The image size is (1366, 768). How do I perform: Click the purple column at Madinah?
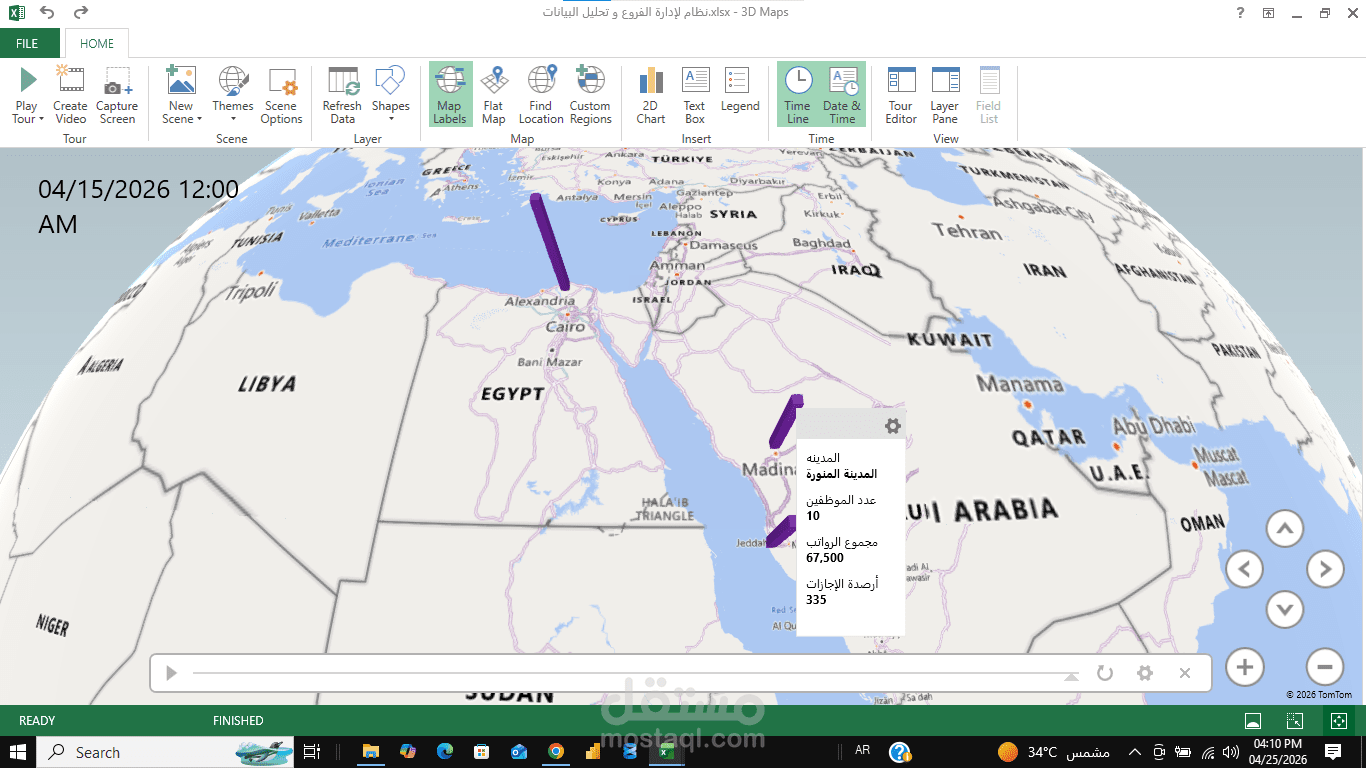coord(787,420)
